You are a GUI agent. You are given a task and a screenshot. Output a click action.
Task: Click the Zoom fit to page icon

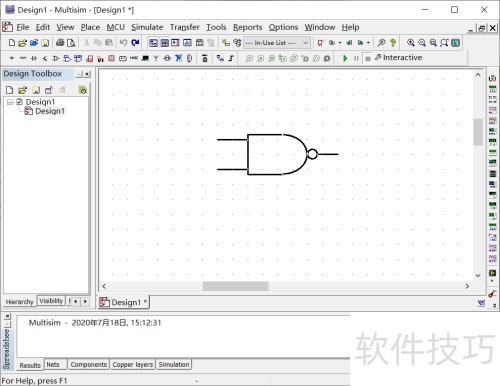pyautogui.click(x=444, y=43)
